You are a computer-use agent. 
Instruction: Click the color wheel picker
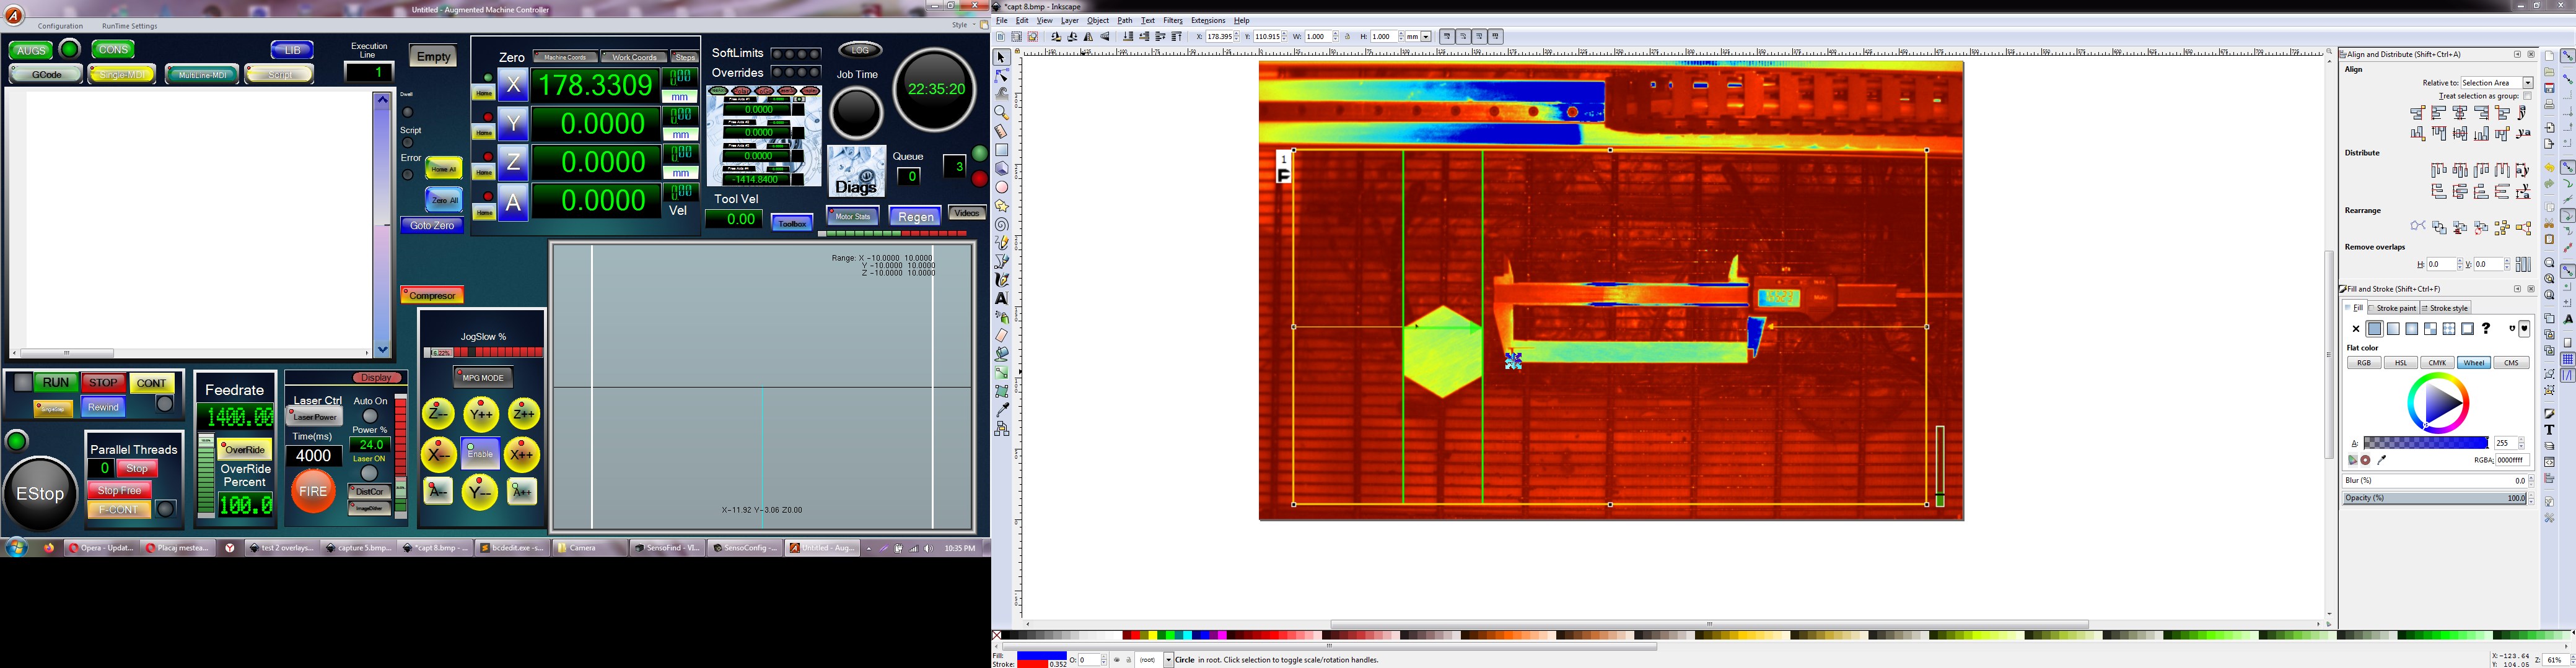[x=2437, y=403]
